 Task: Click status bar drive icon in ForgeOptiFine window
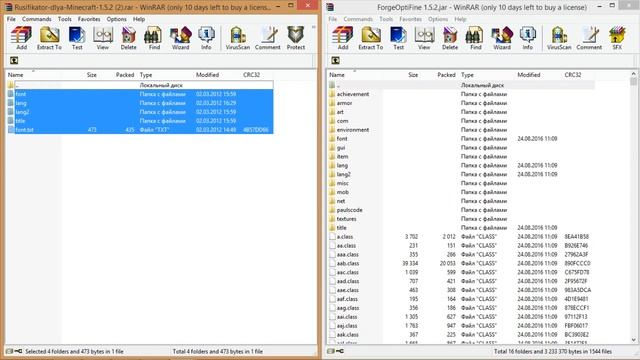(x=331, y=351)
